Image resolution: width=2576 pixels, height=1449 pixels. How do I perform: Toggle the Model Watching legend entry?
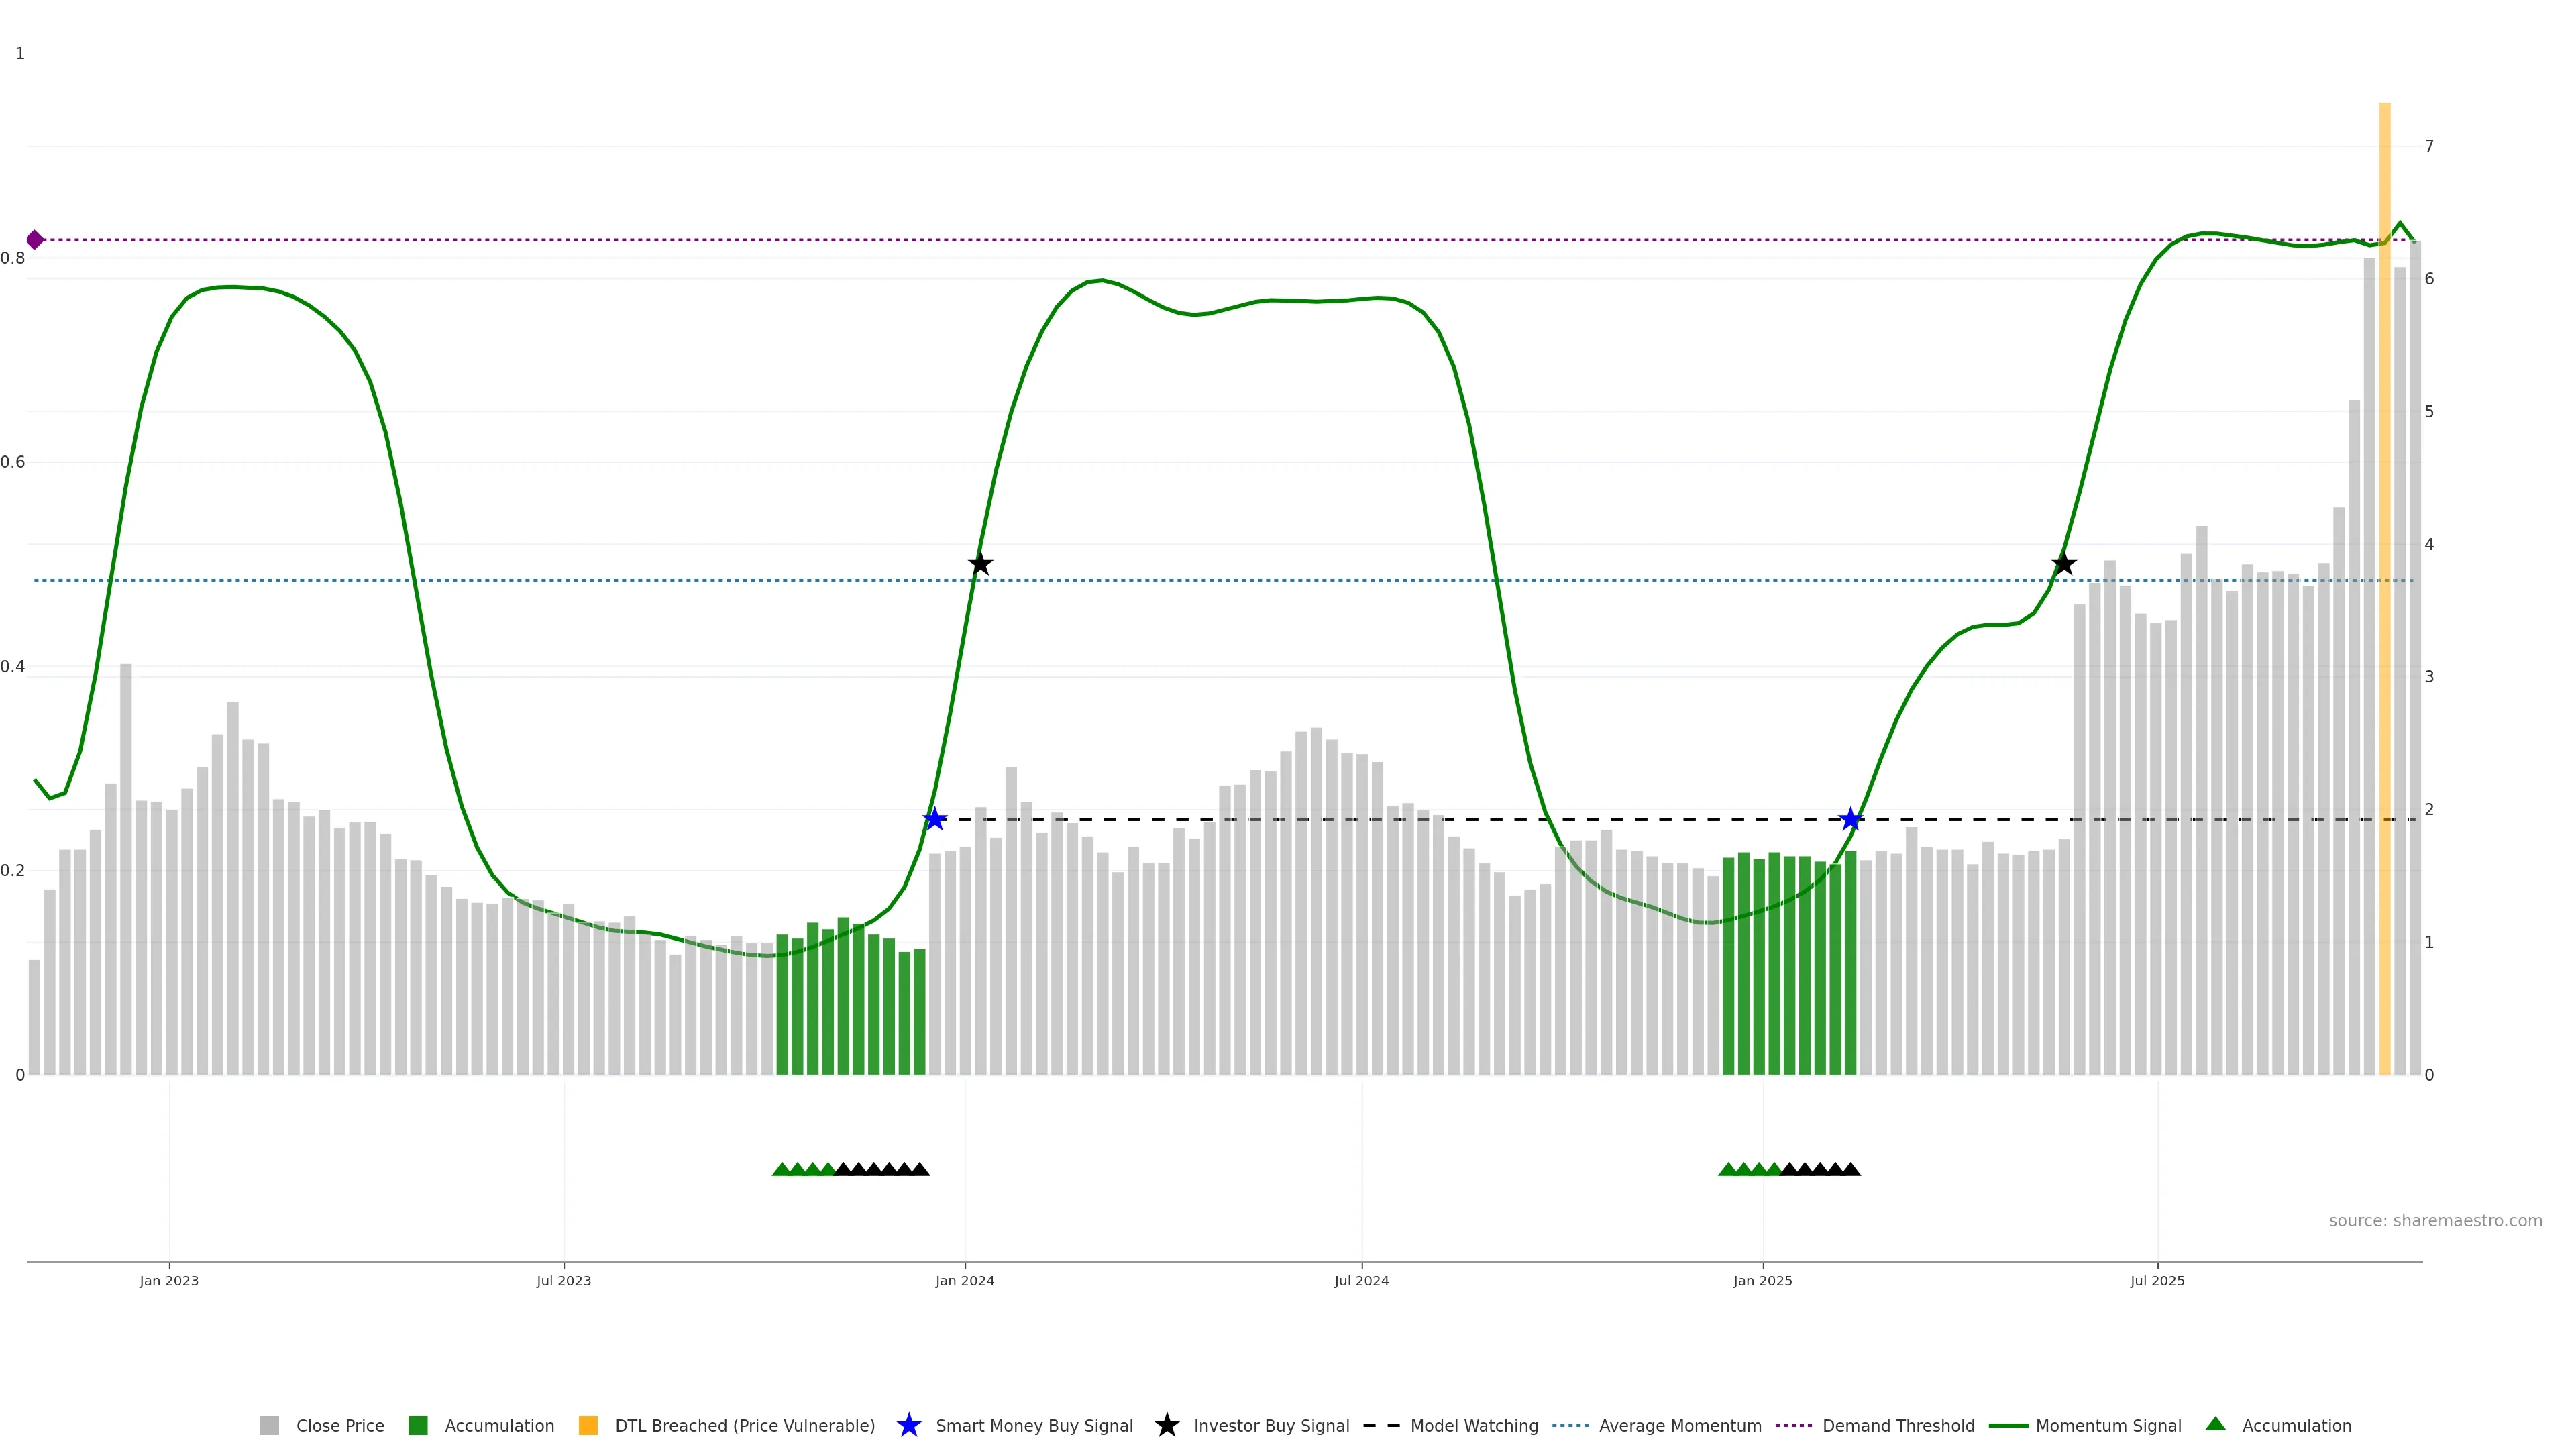coord(1474,1425)
